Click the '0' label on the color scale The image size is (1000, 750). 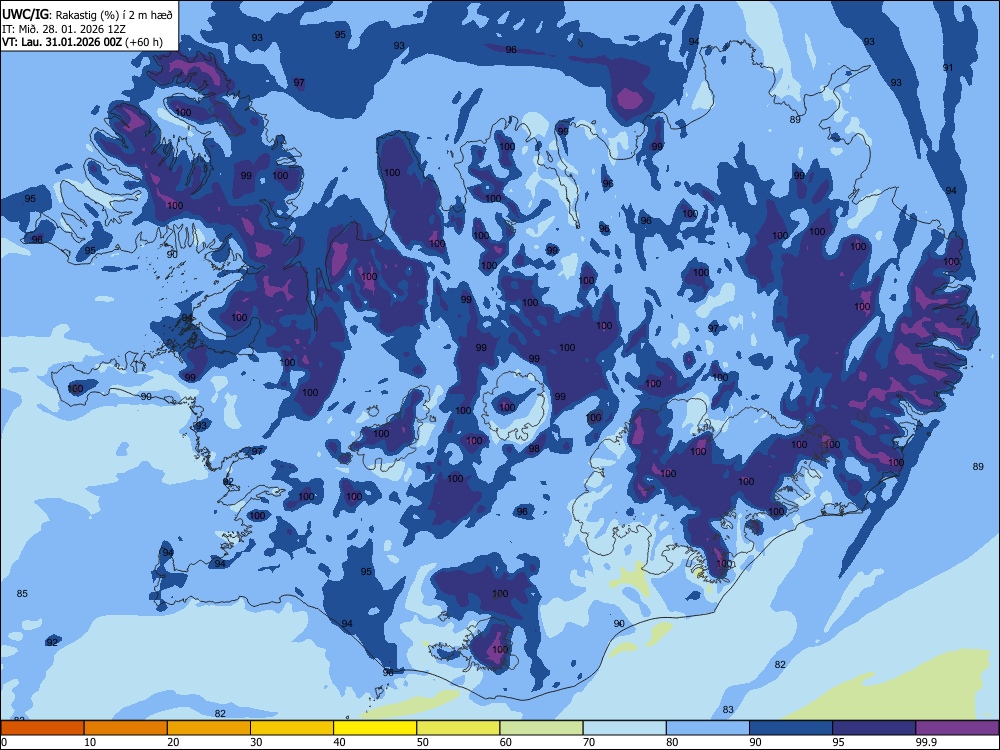[x=4, y=742]
